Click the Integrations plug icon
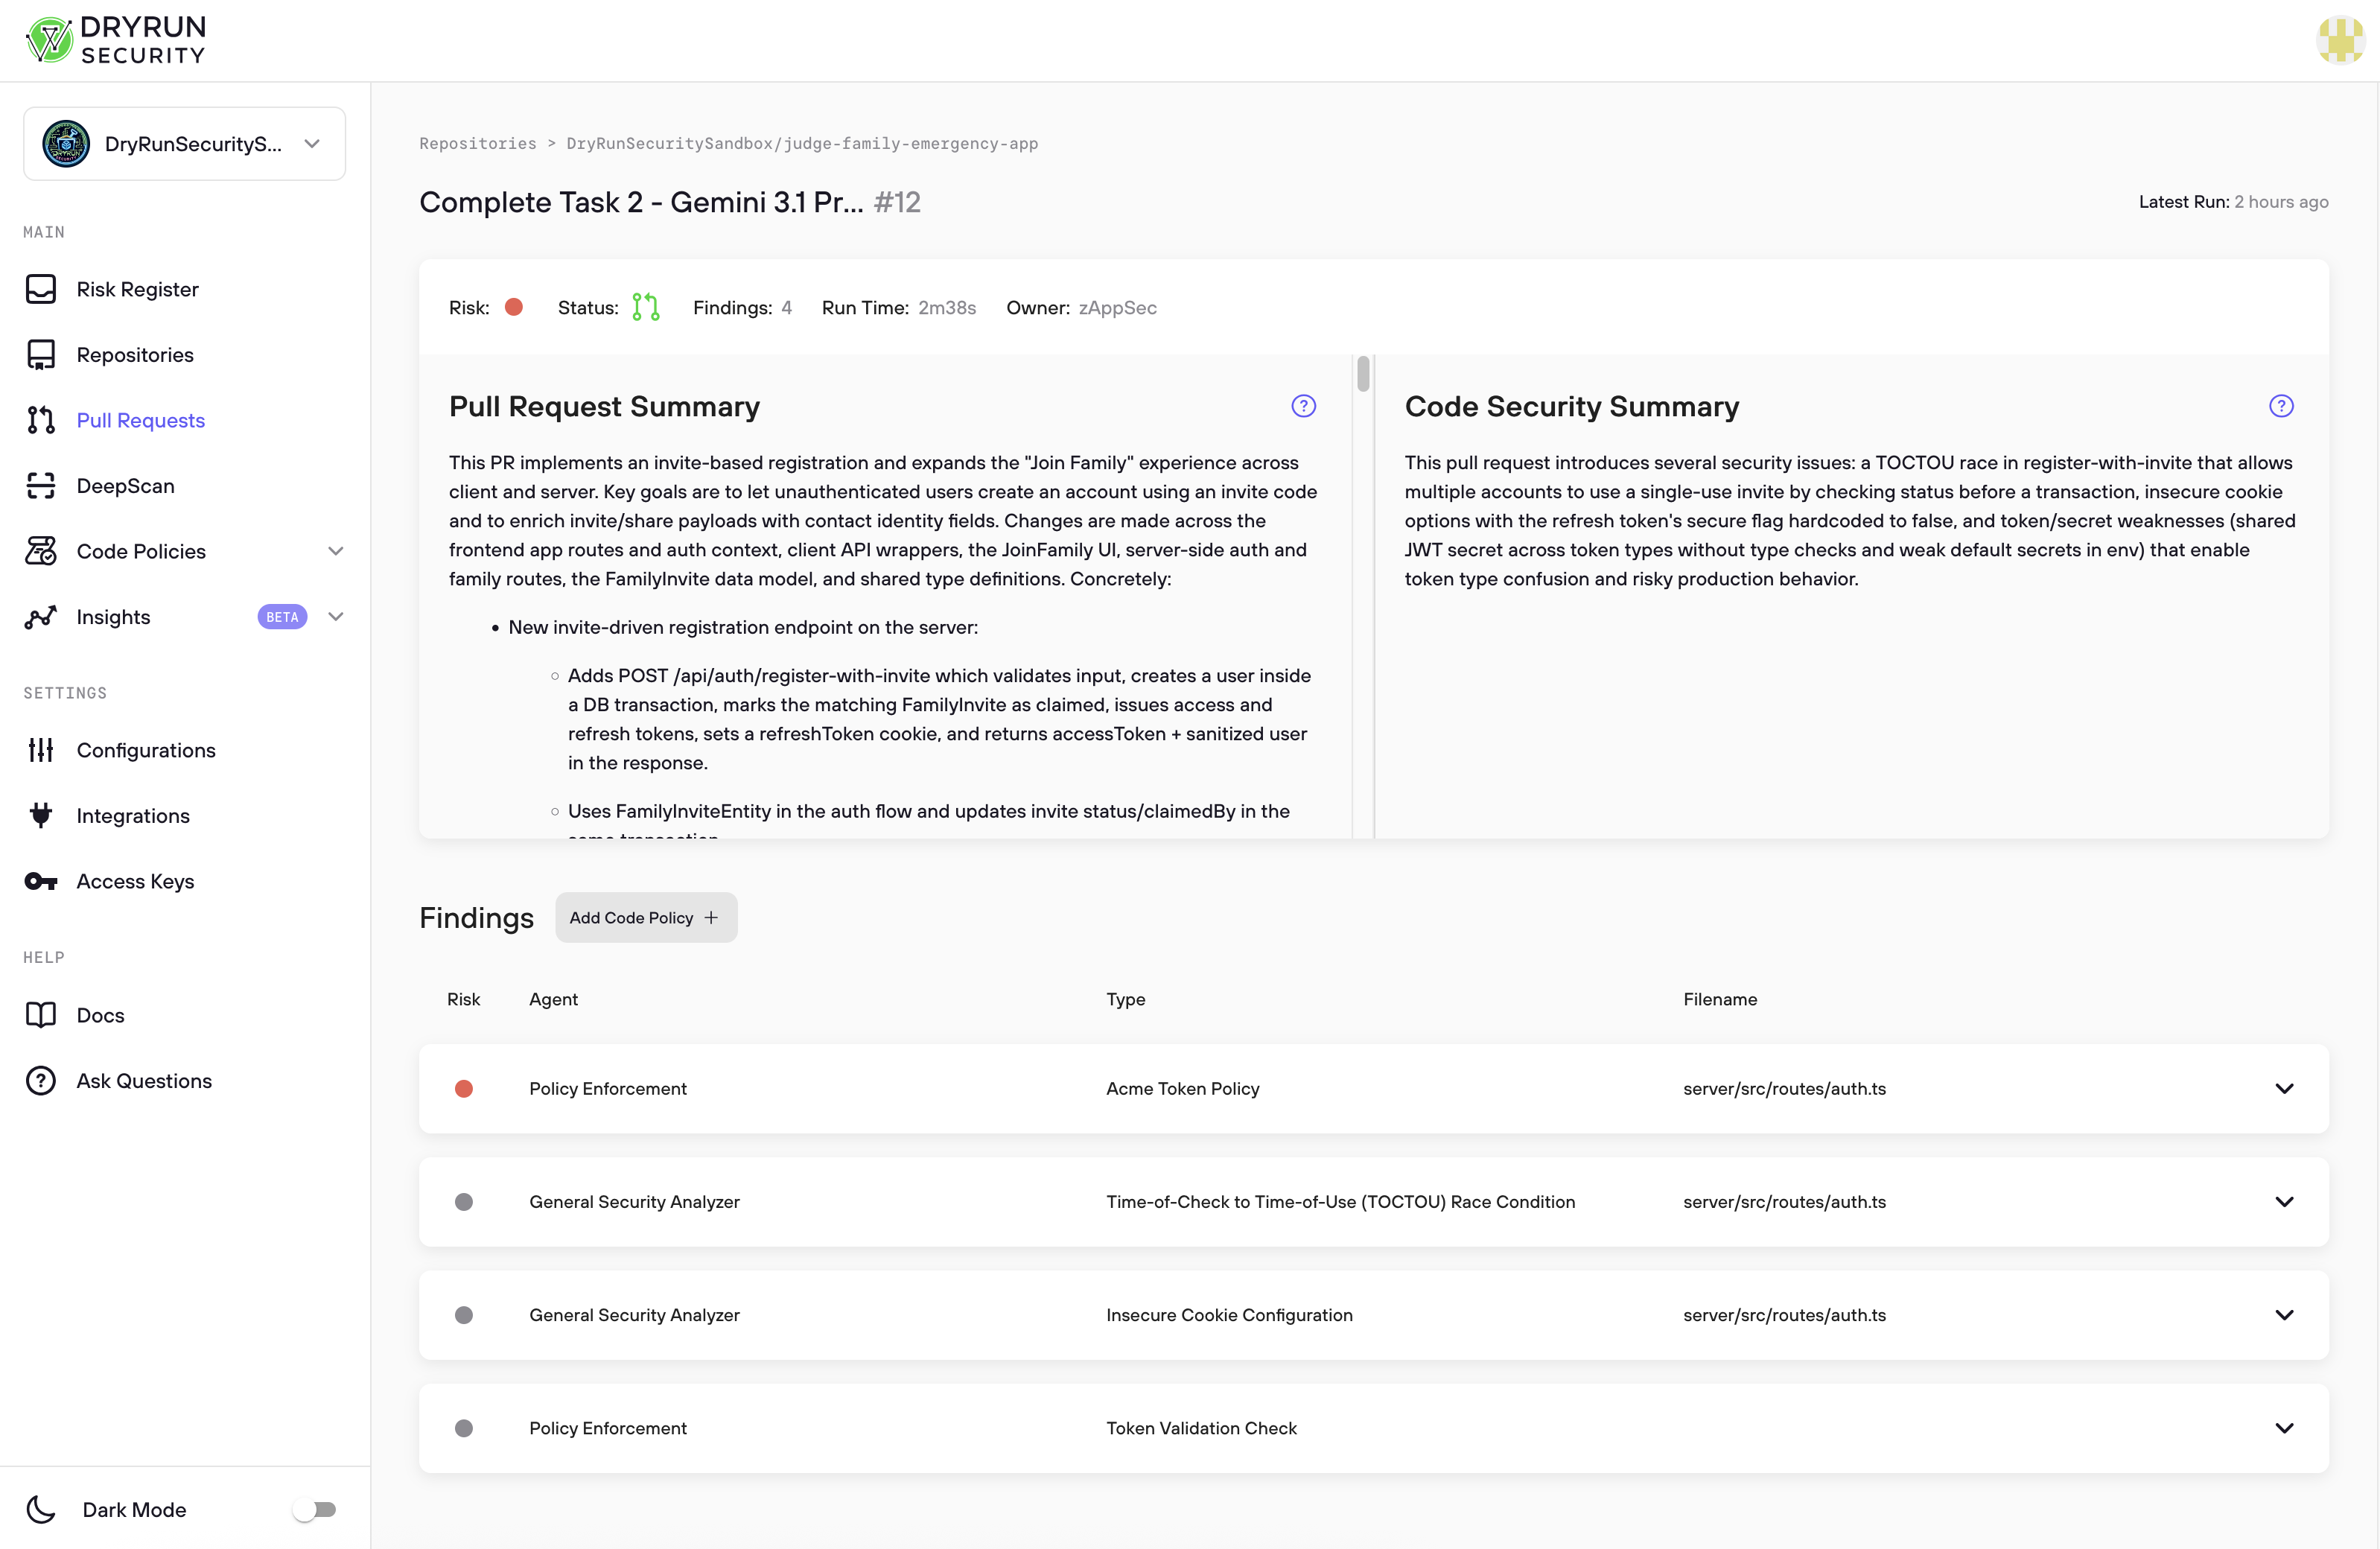The image size is (2380, 1549). (41, 815)
